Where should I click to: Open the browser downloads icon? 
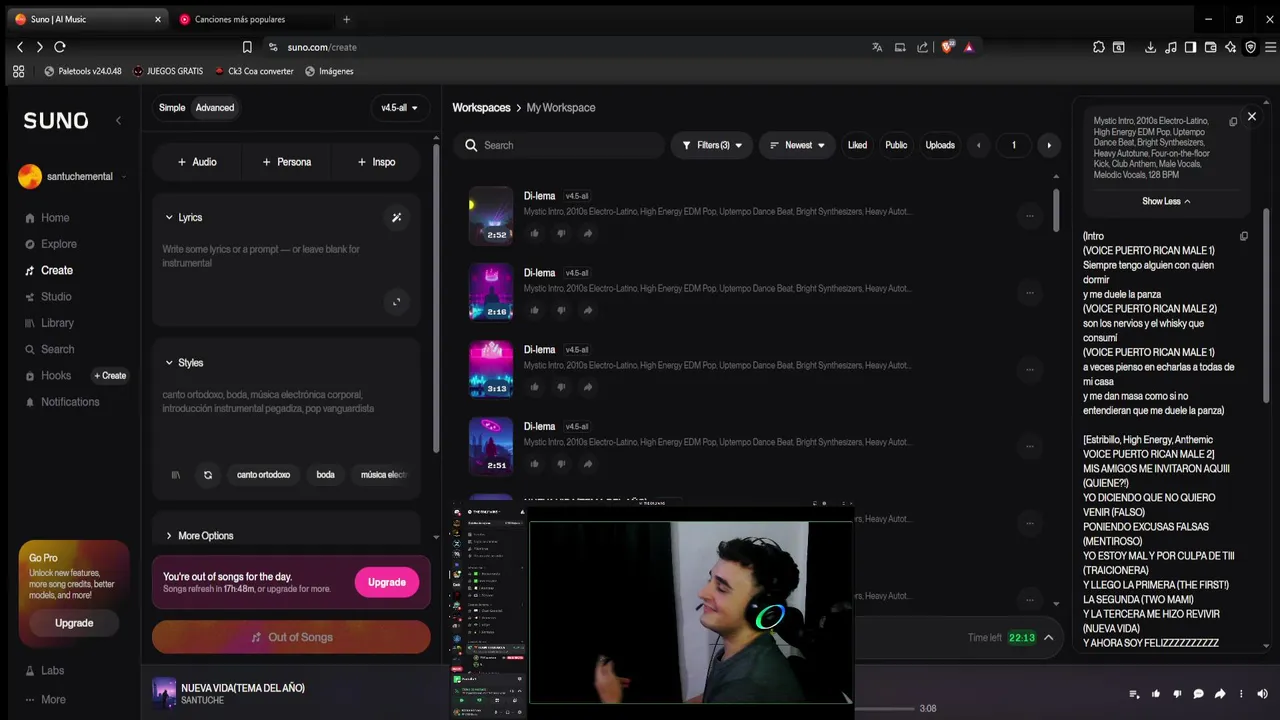[x=1150, y=47]
